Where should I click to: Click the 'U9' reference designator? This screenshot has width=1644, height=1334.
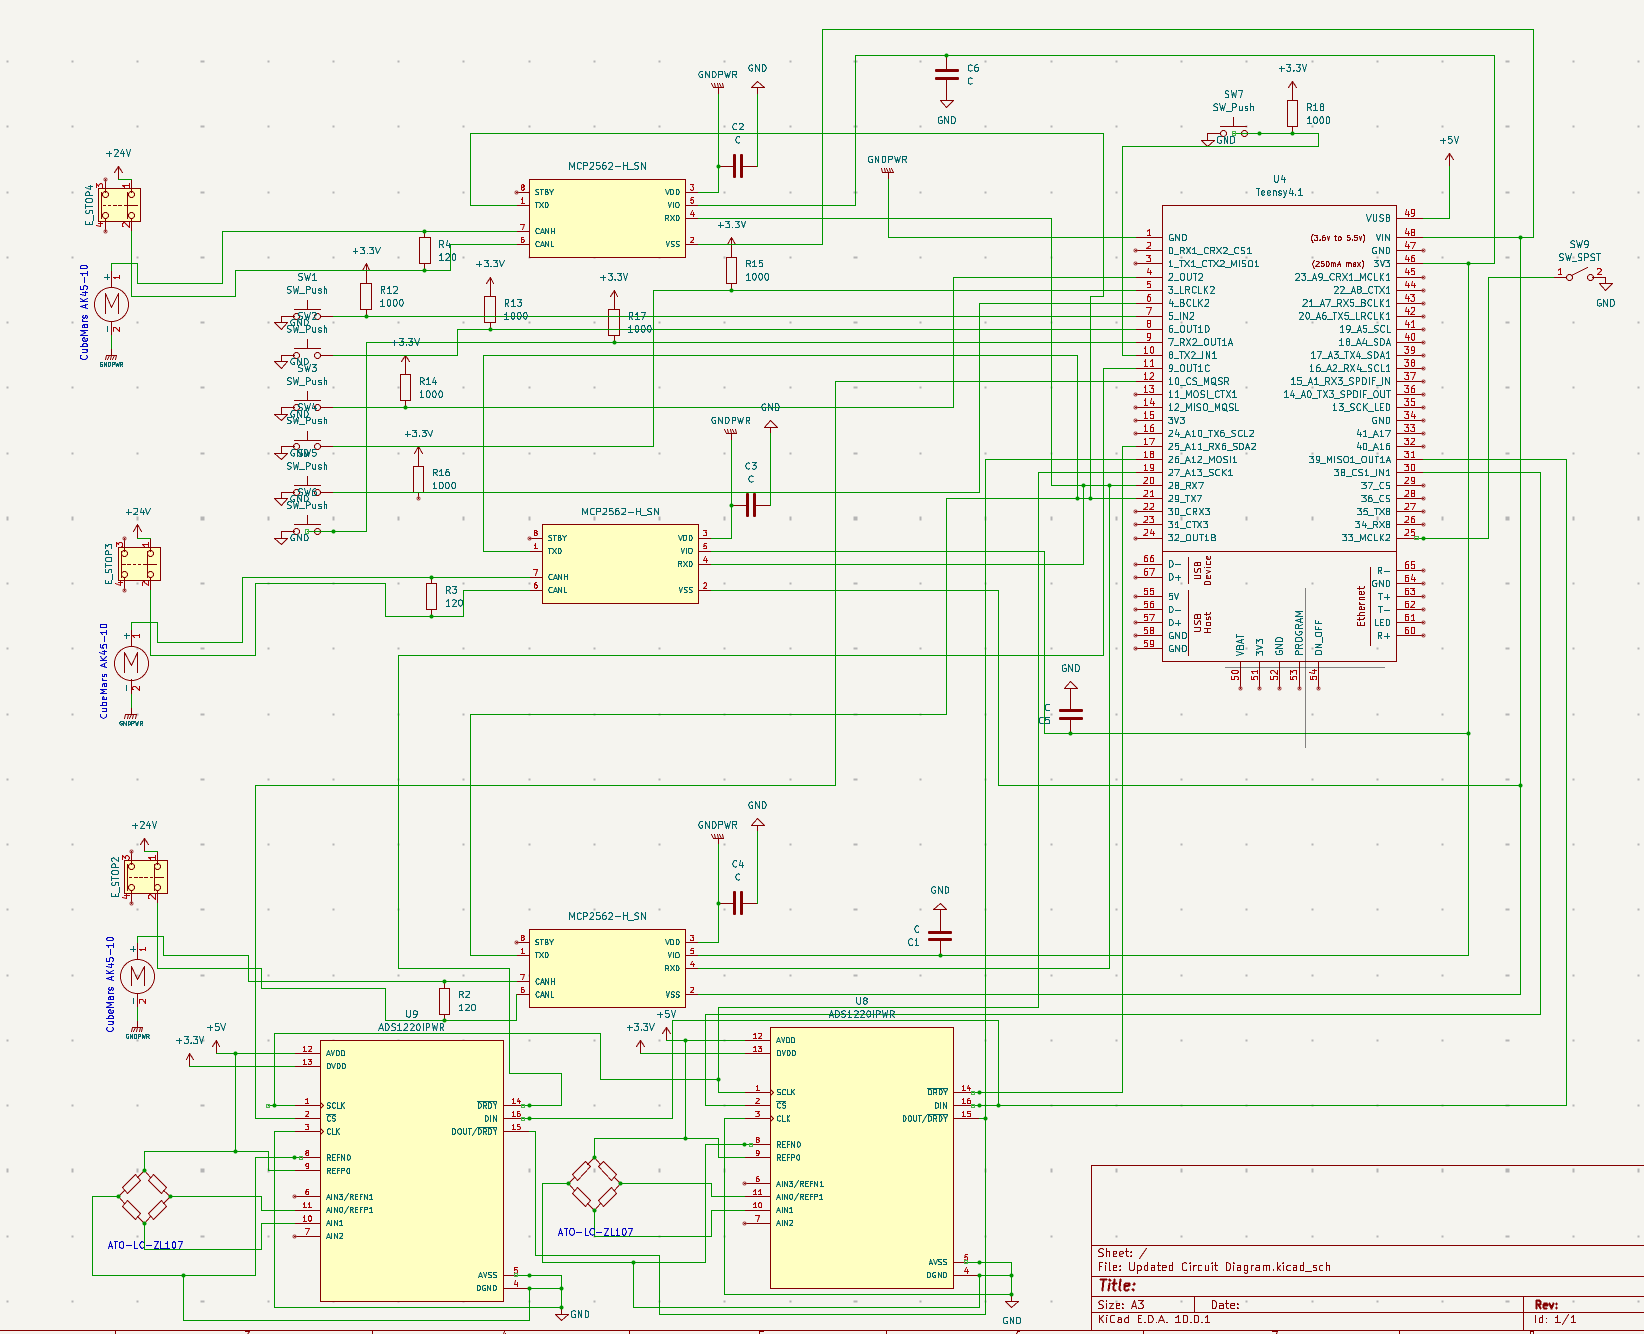[x=412, y=1014]
